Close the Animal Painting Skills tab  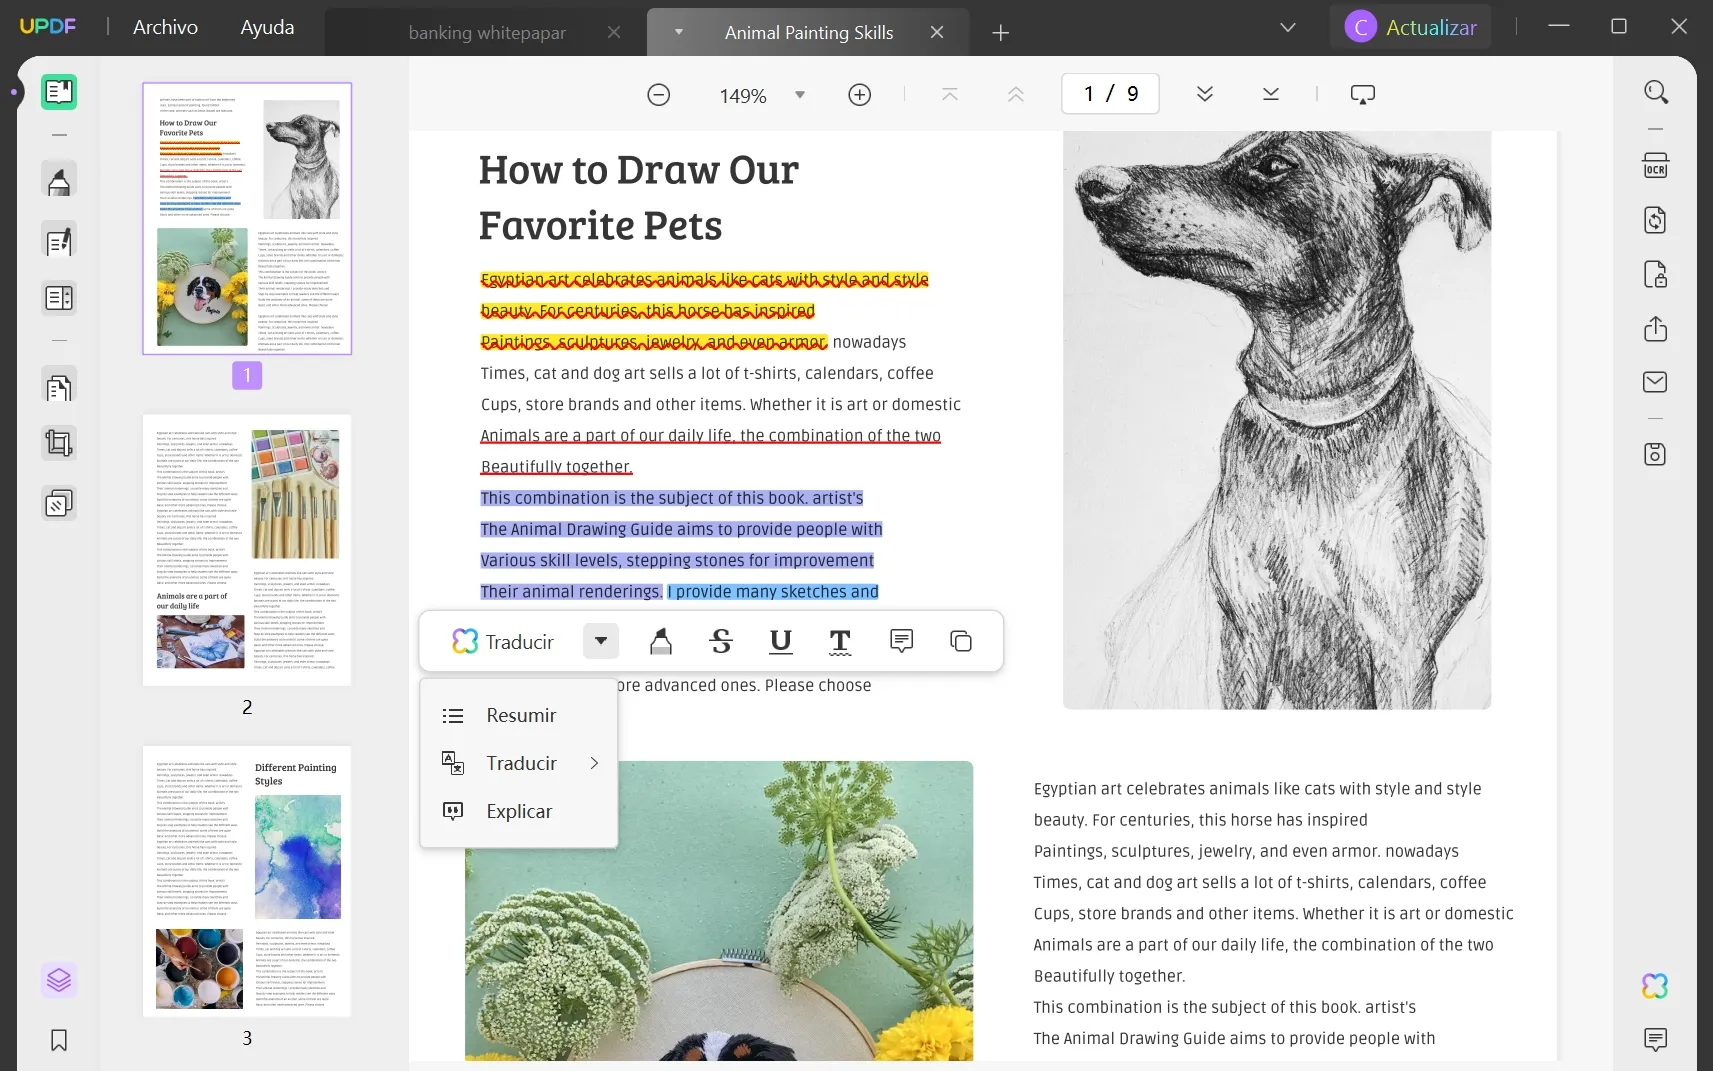937,33
